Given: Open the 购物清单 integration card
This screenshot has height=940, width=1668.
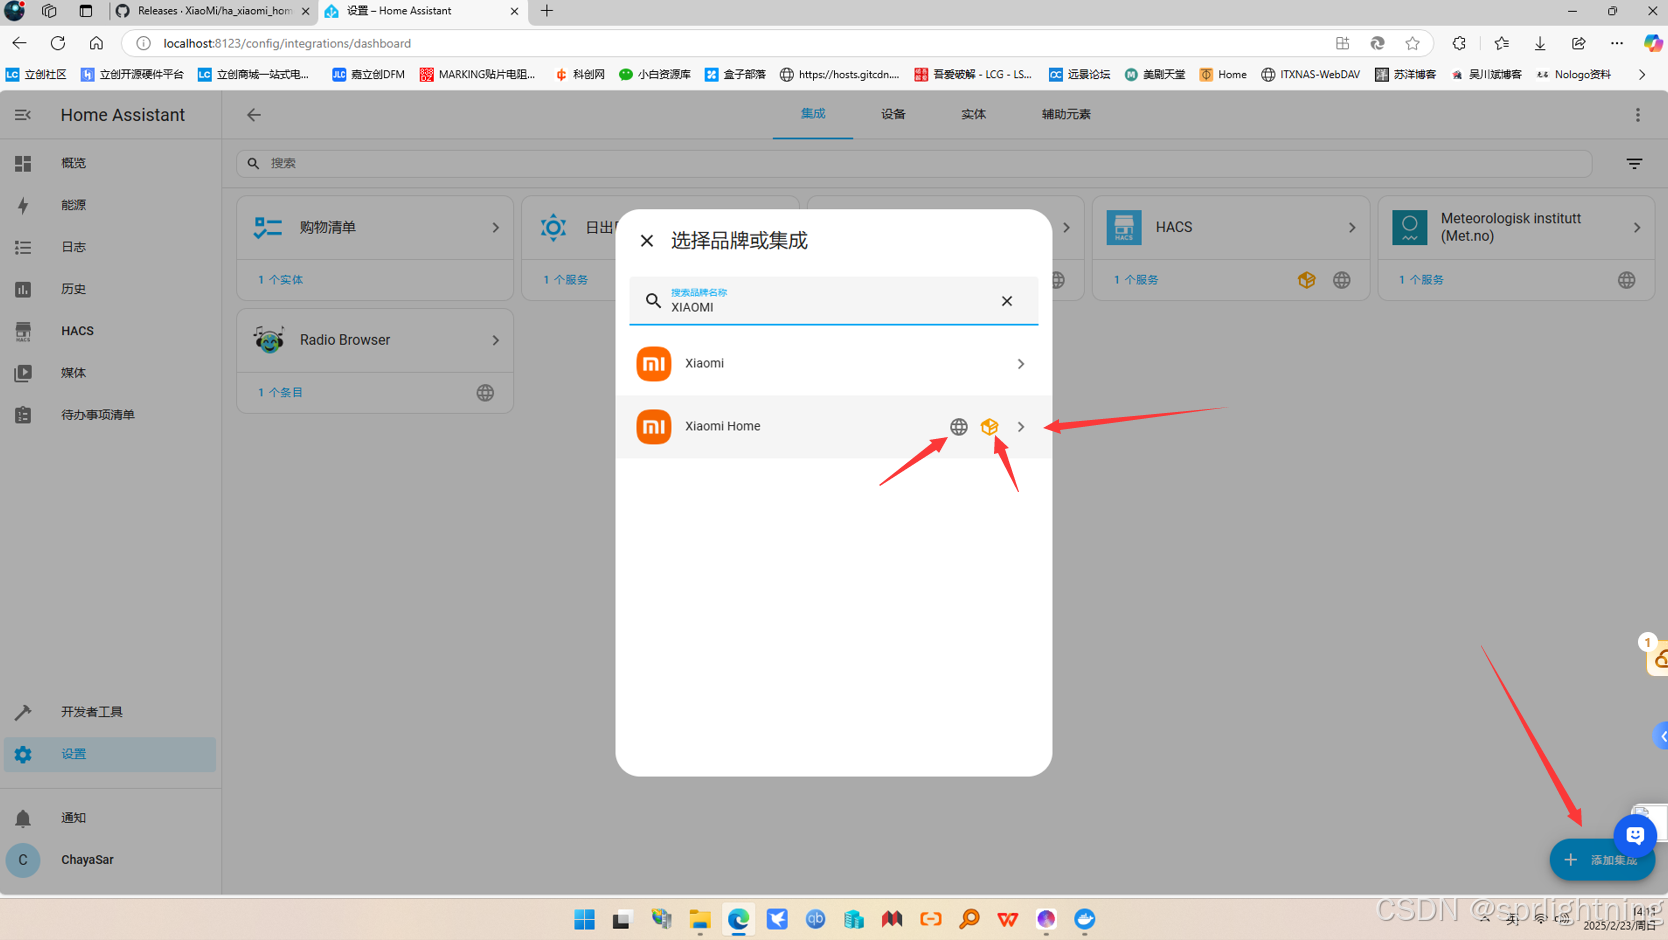Looking at the screenshot, I should pos(375,228).
